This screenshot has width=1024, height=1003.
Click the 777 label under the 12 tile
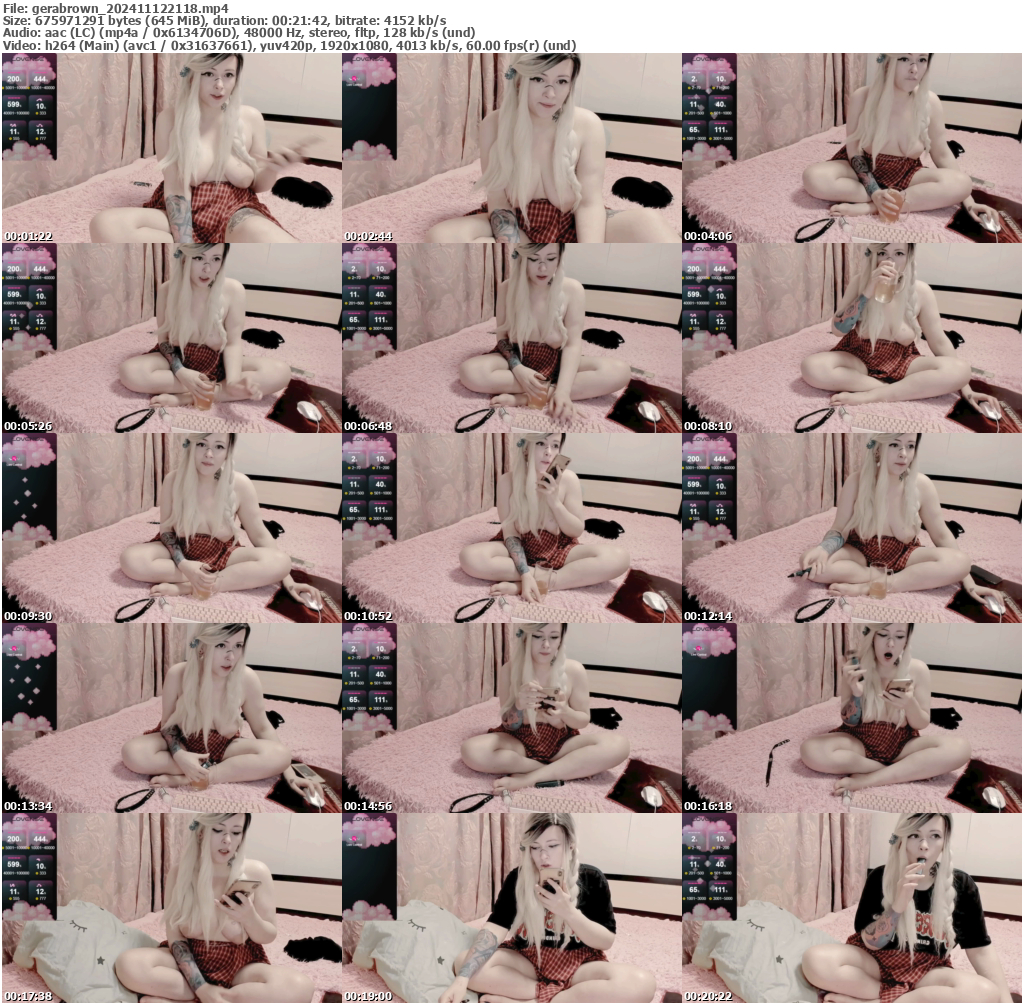point(42,136)
